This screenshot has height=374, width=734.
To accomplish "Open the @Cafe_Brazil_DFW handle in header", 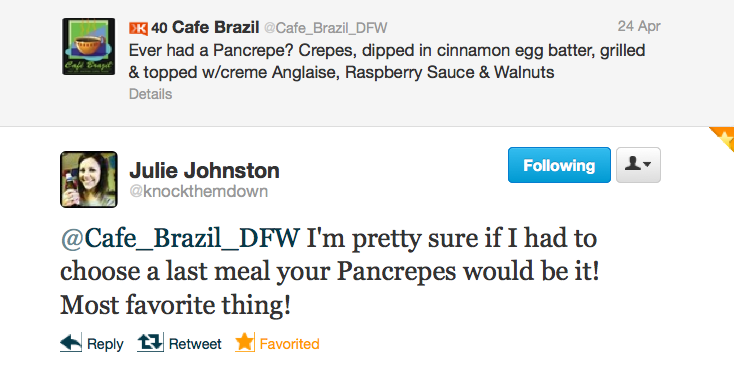I will click(x=326, y=29).
